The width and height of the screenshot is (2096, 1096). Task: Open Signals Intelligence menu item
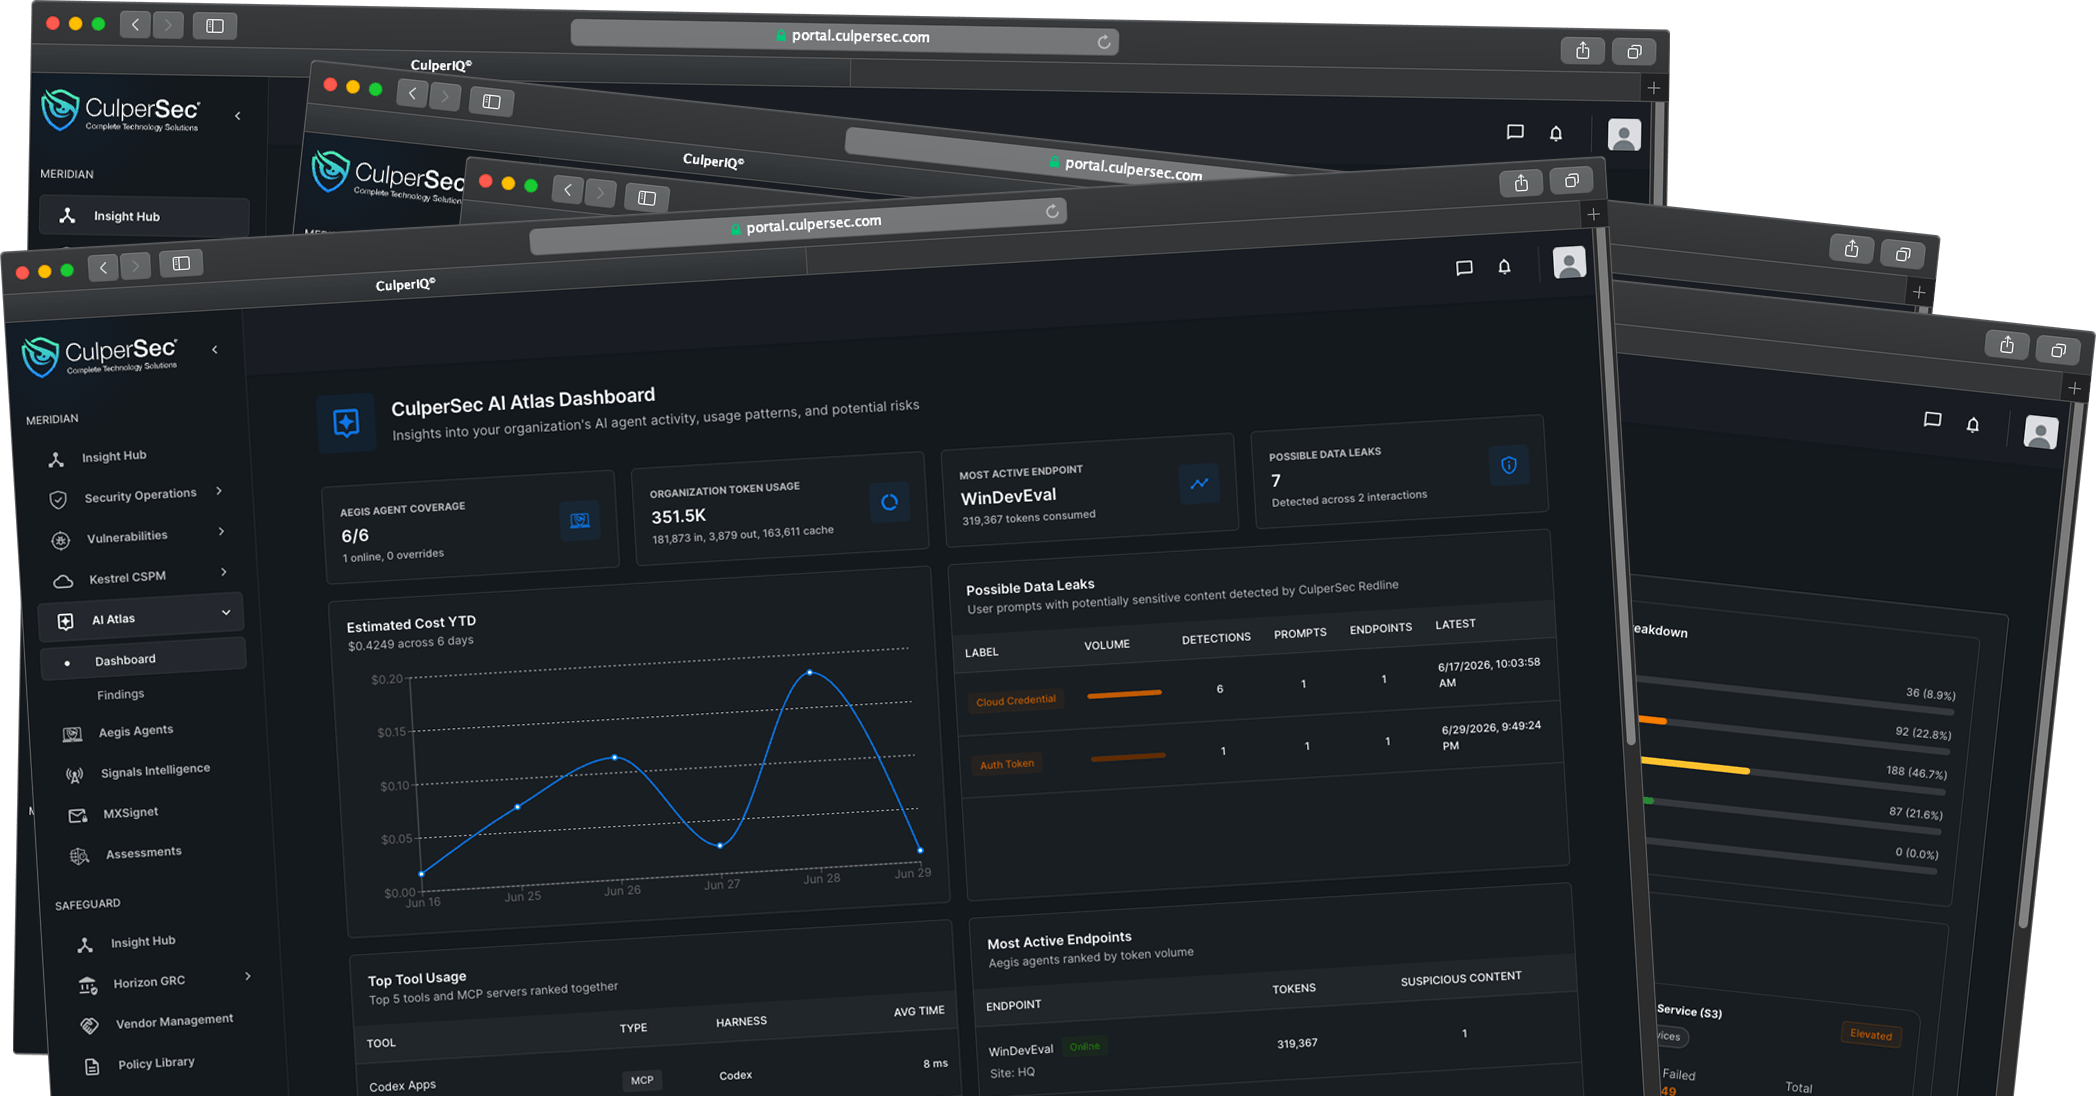(x=155, y=771)
